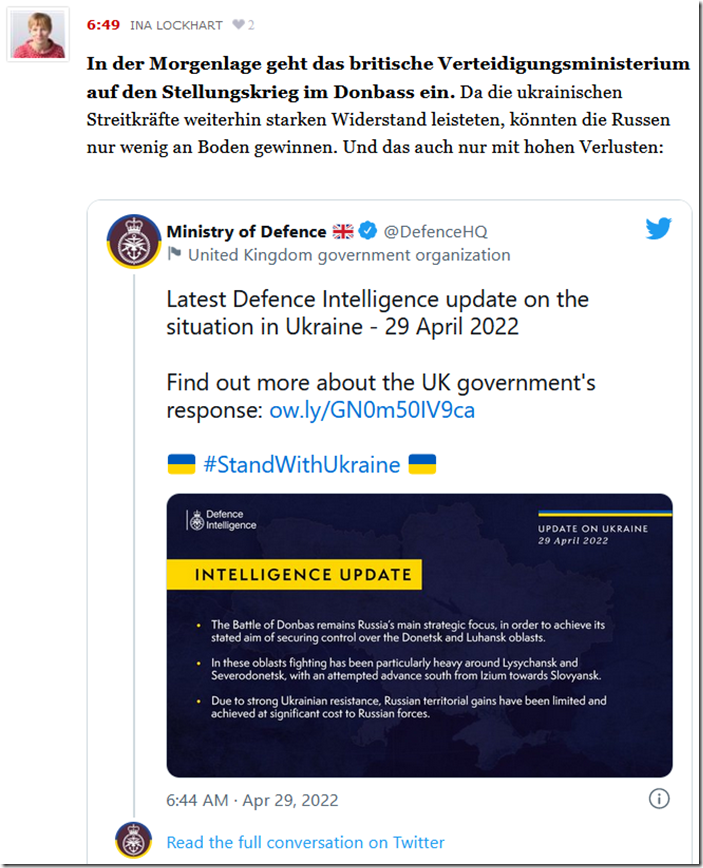The height and width of the screenshot is (868, 703).
Task: Click the UK flag emoji after Ministry of Defence
Action: coord(343,231)
